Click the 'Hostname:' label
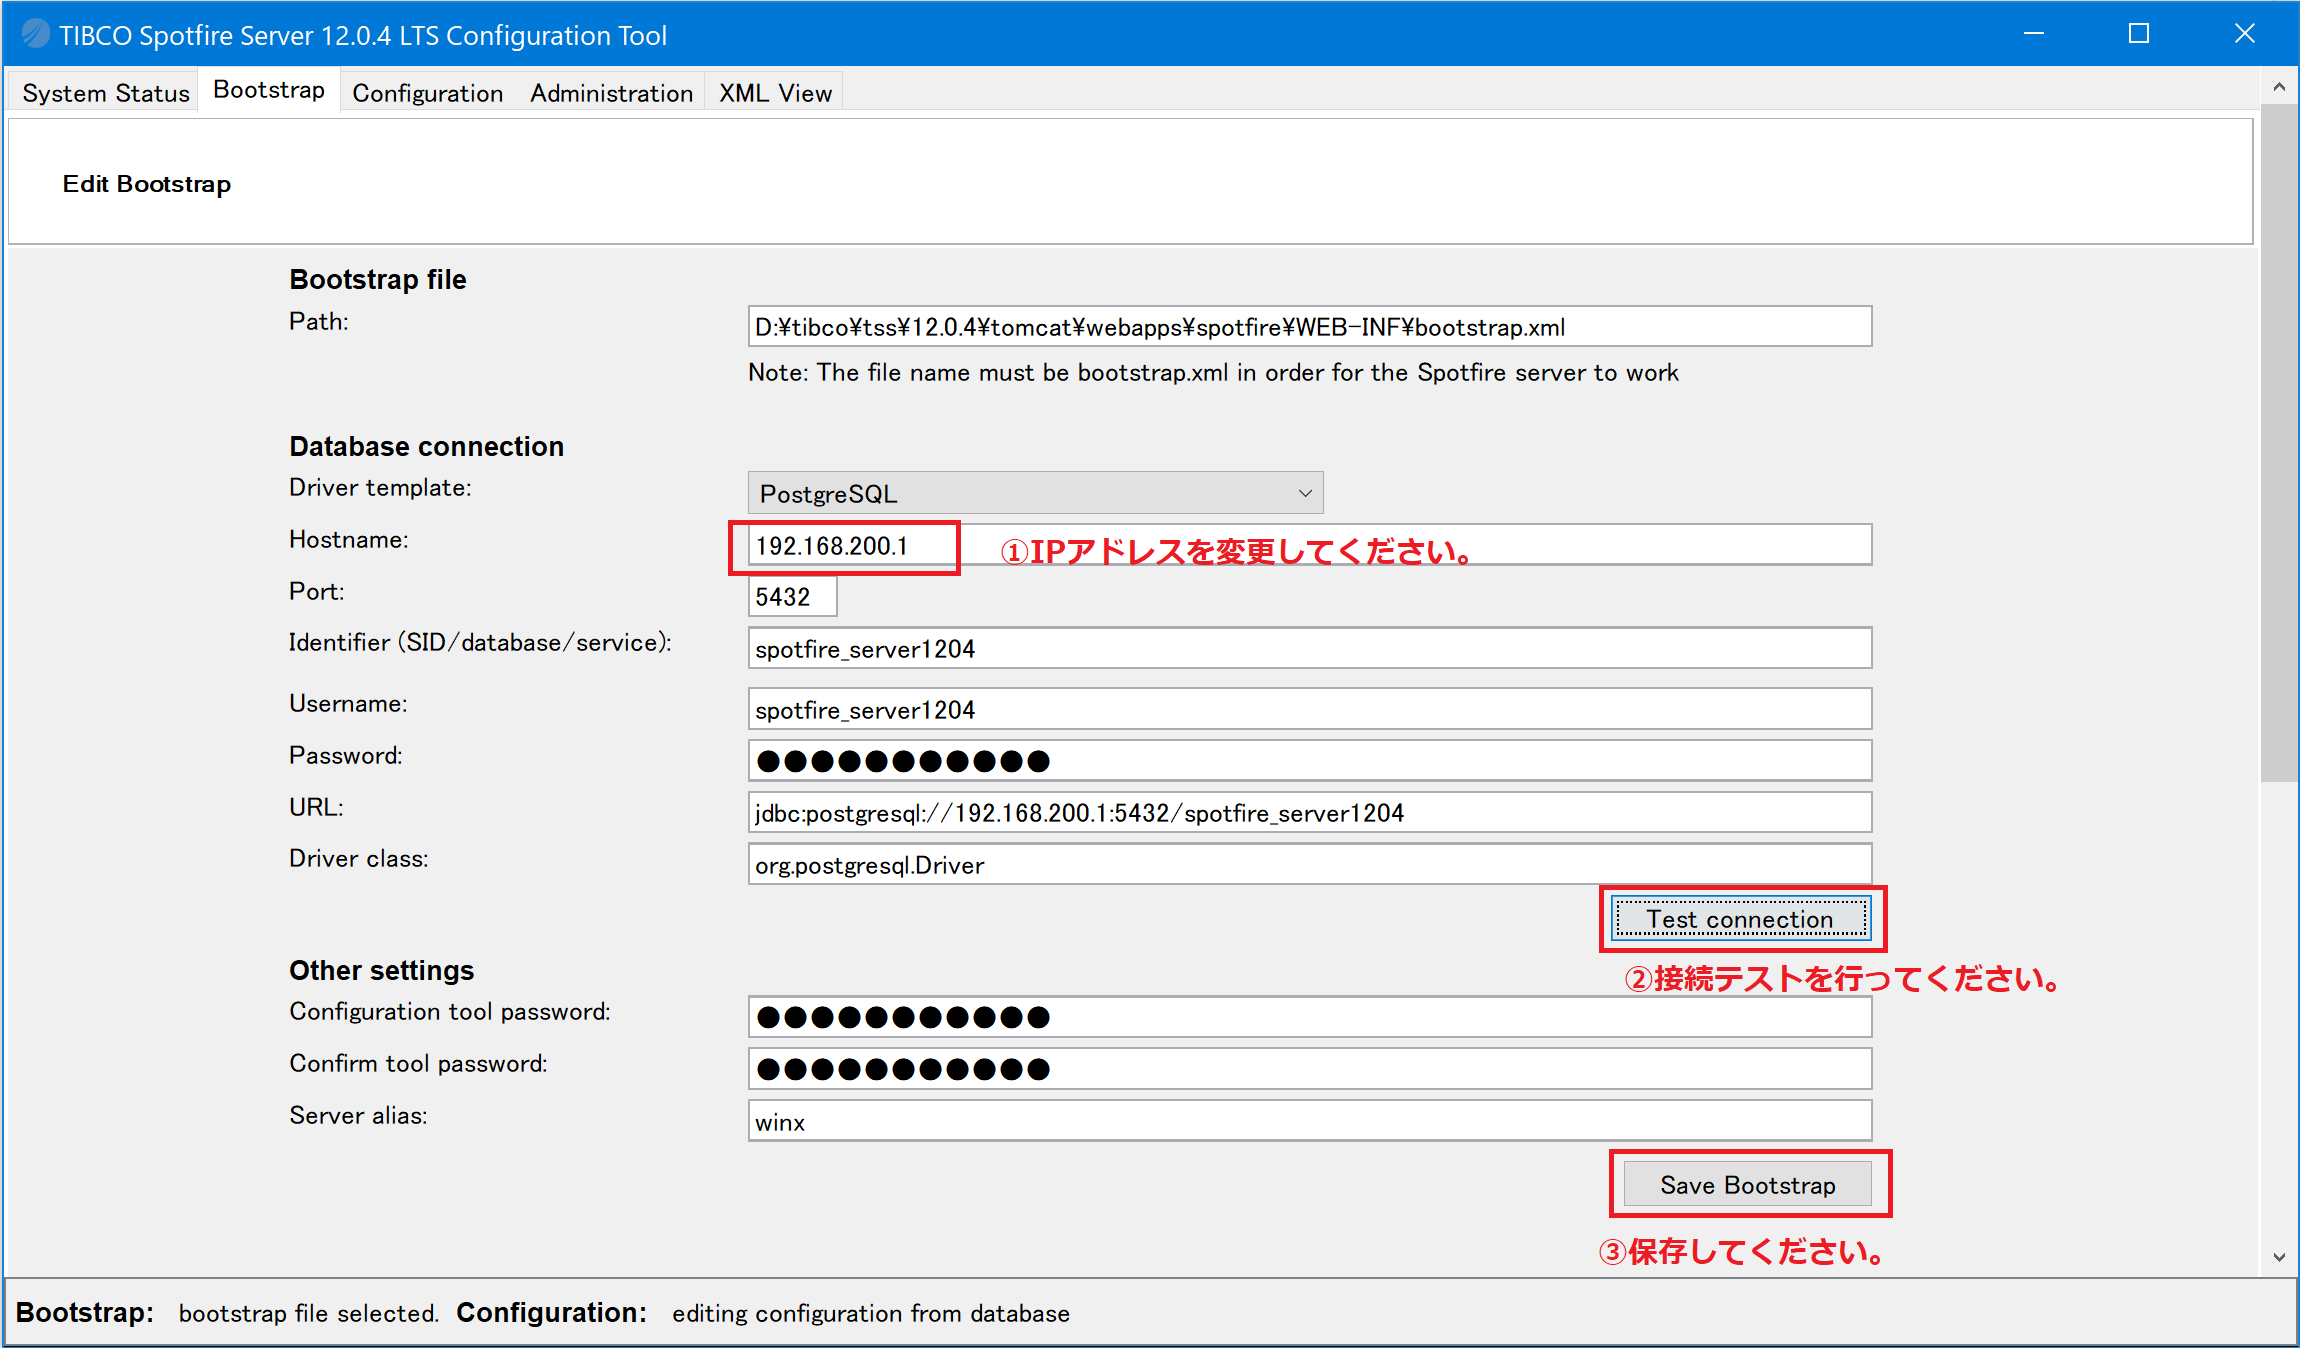 point(349,540)
